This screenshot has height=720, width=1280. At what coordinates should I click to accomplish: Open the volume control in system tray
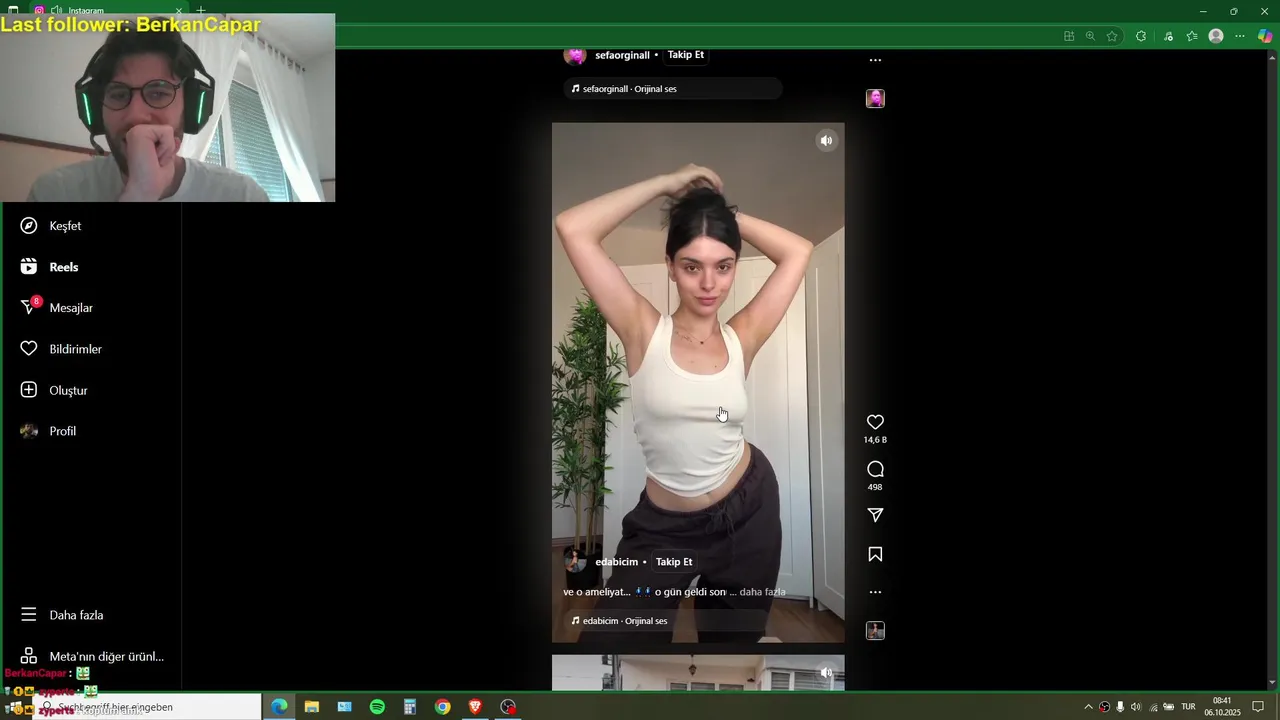click(1136, 707)
